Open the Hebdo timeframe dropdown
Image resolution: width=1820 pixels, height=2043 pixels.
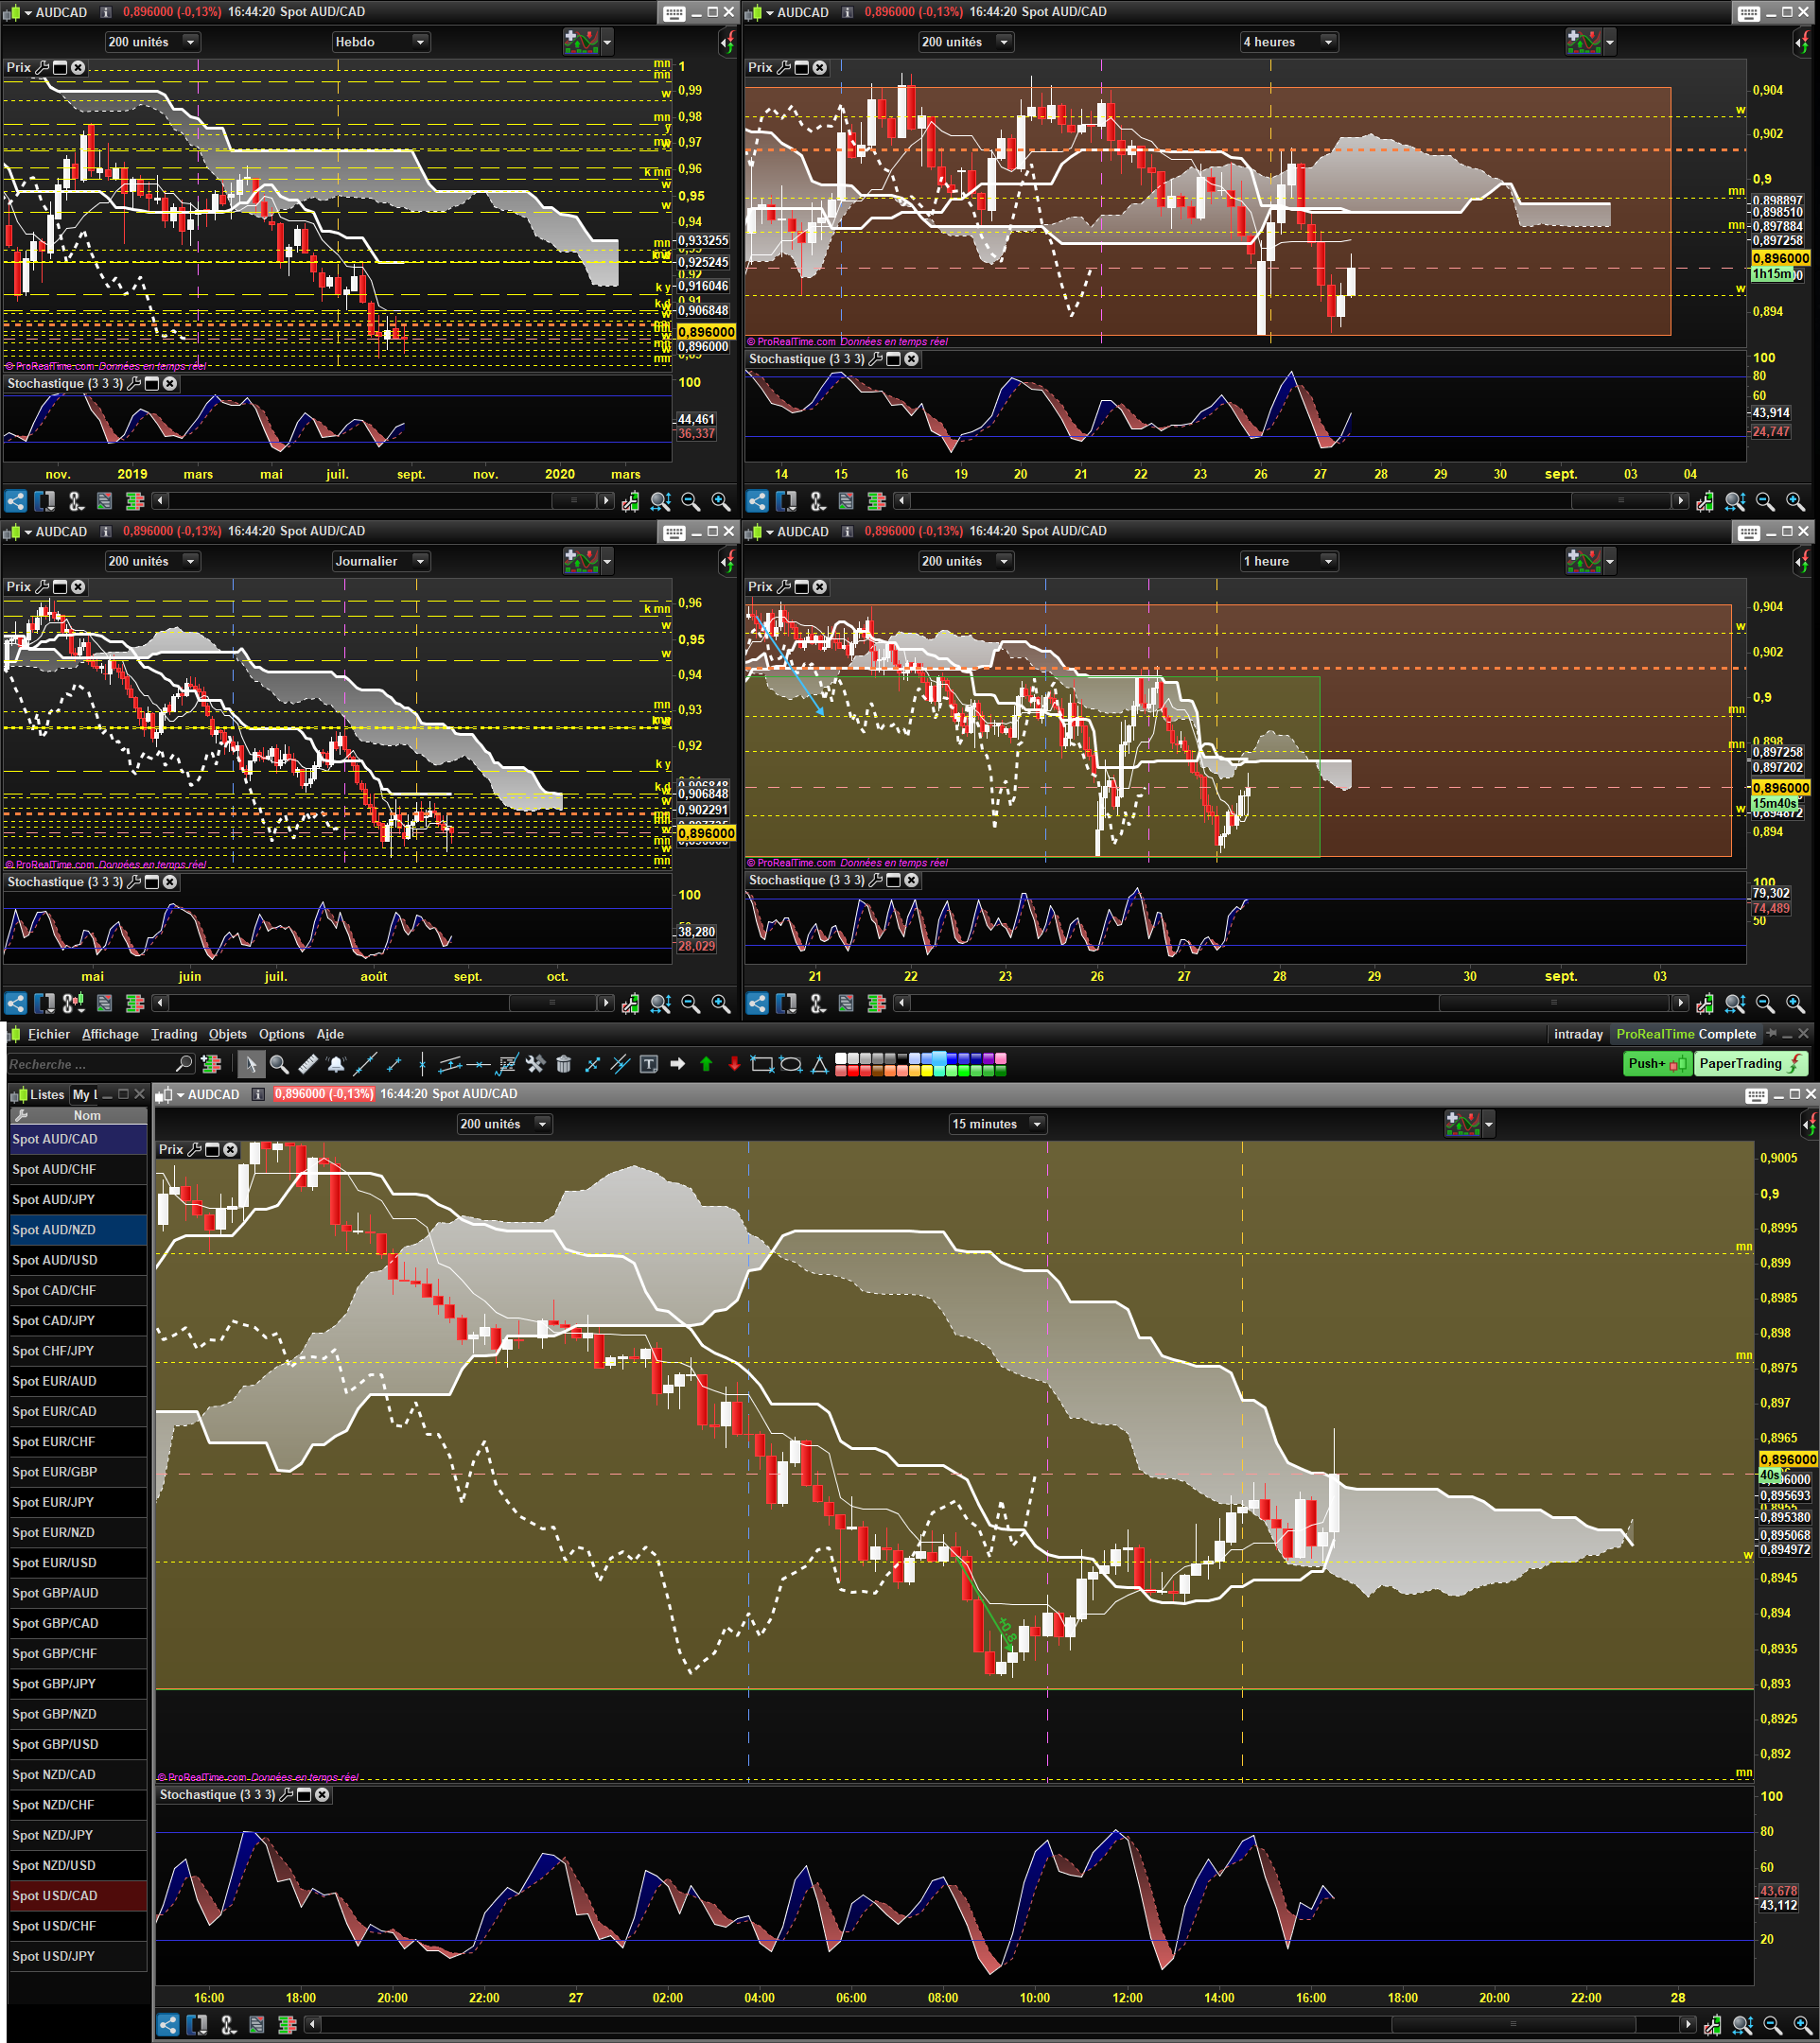tap(381, 42)
